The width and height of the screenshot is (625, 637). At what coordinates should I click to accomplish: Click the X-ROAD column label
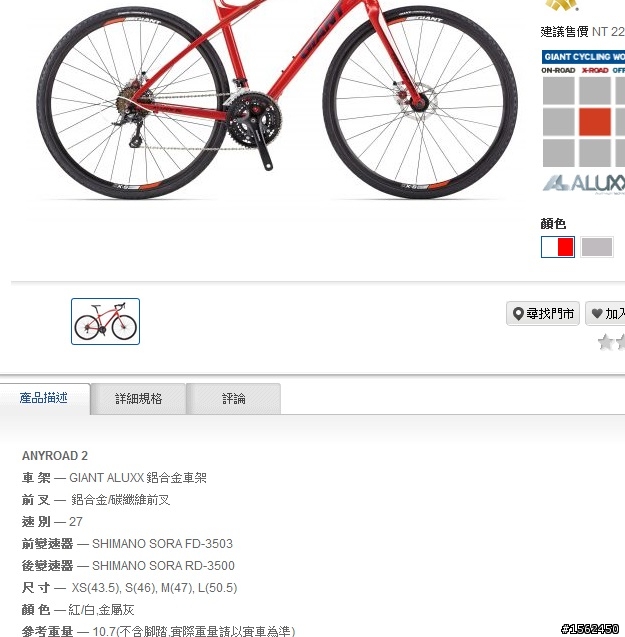pos(595,70)
